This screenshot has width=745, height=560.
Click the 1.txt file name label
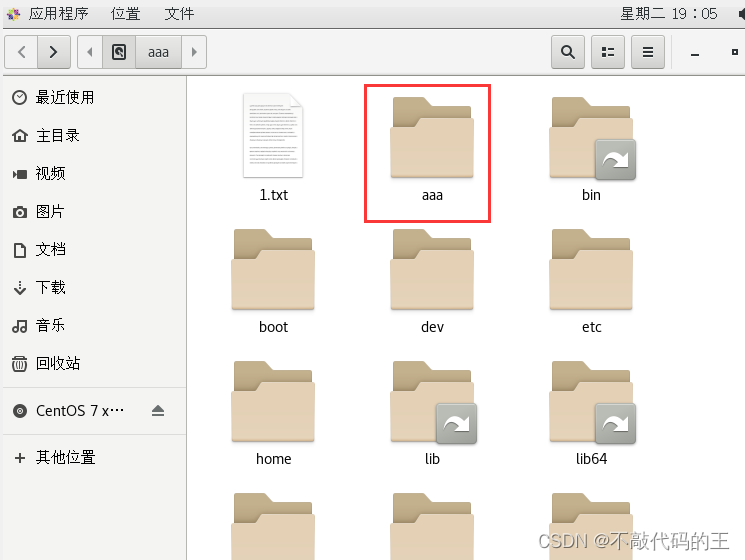tap(273, 195)
